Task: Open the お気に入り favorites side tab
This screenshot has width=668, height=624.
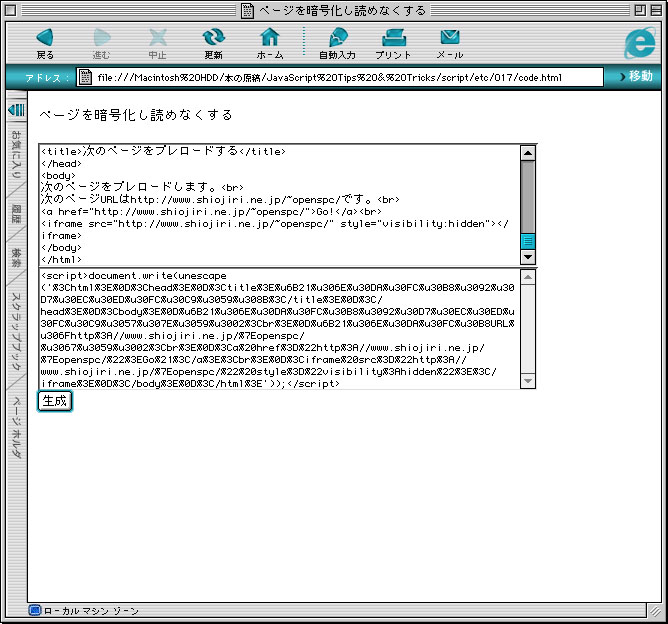Action: pyautogui.click(x=16, y=155)
